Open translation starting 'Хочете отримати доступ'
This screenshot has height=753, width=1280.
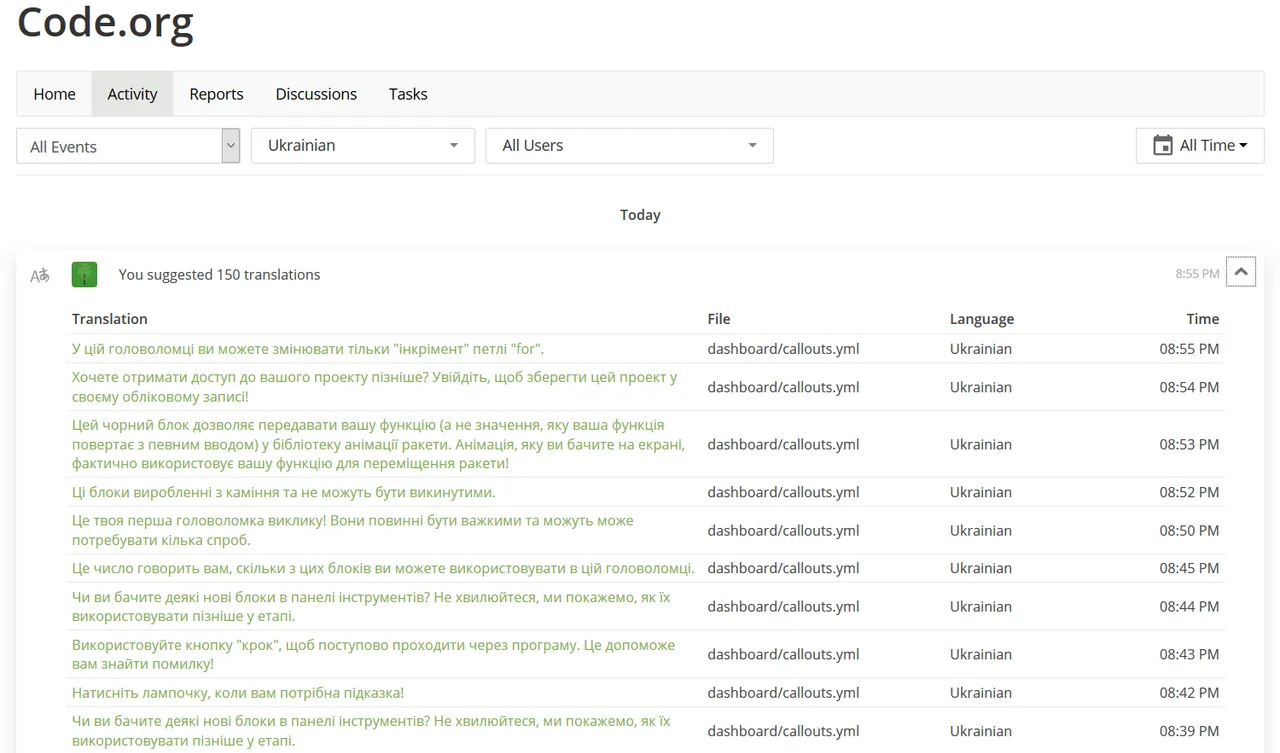pos(375,387)
